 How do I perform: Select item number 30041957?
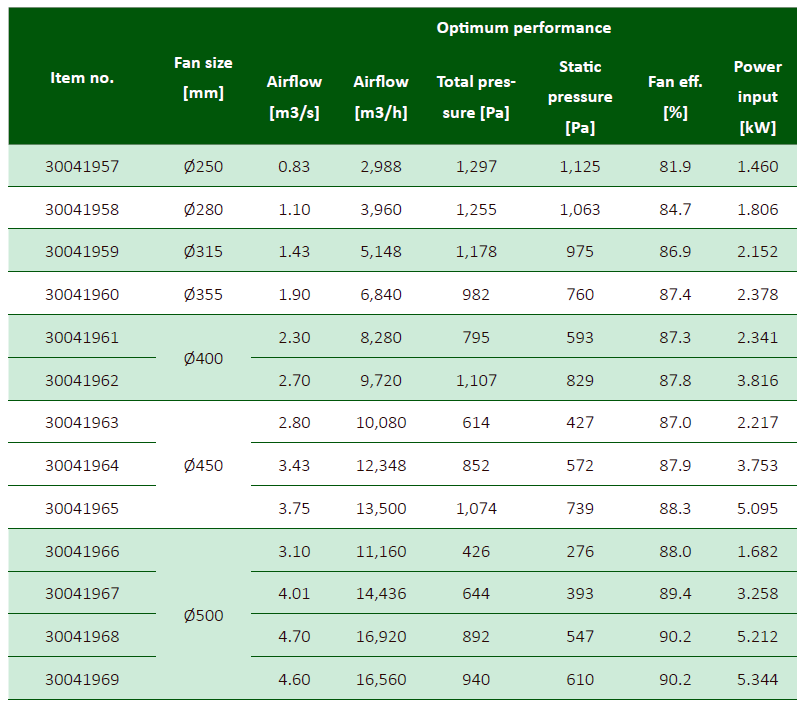(x=82, y=166)
